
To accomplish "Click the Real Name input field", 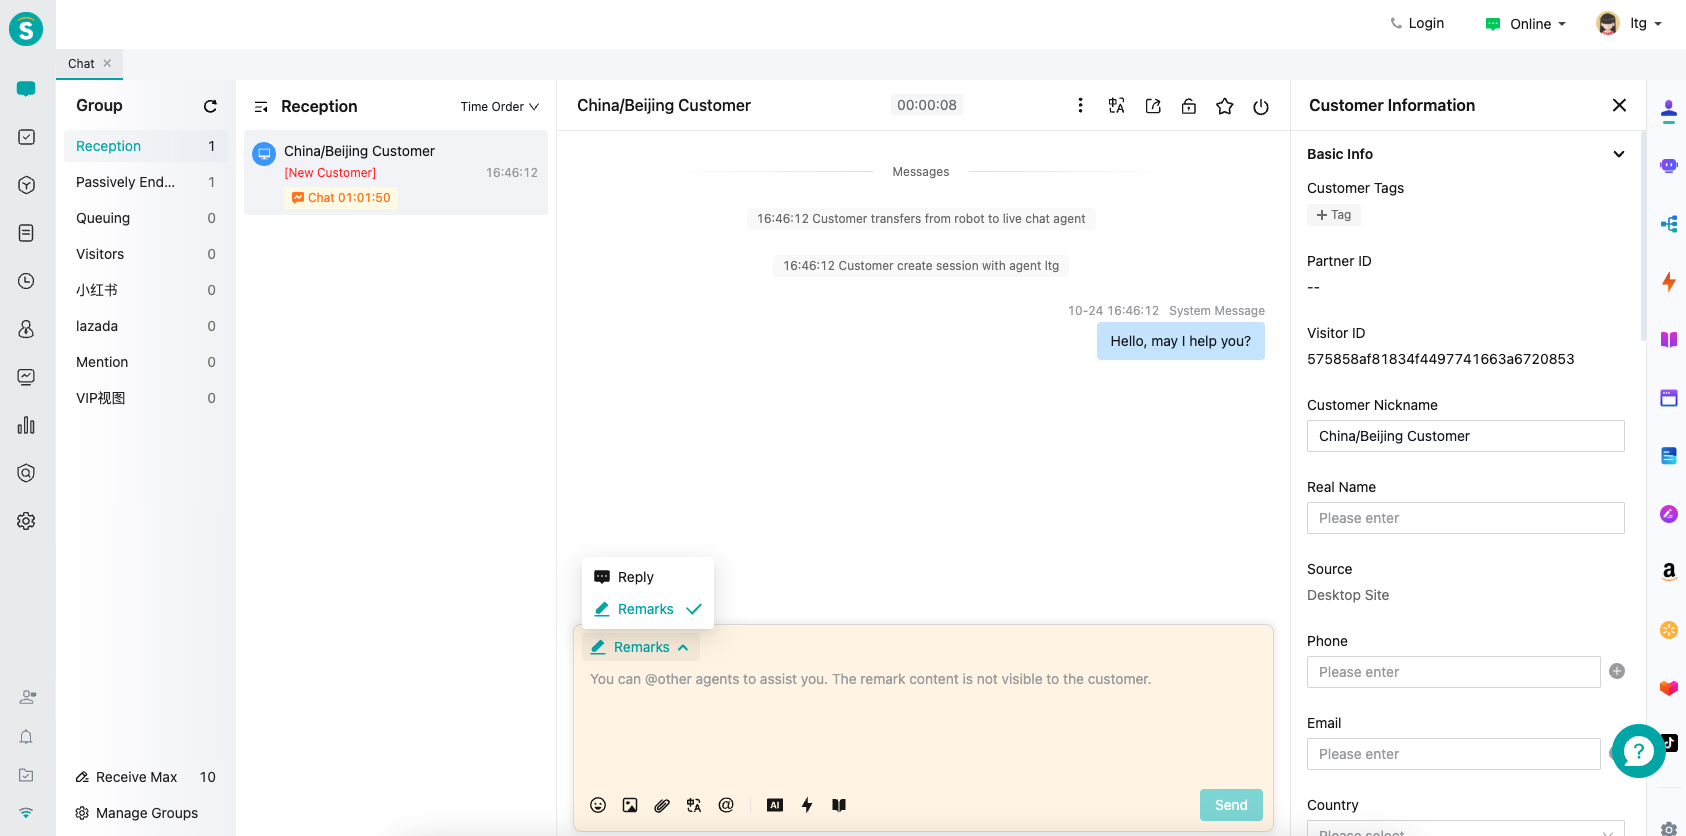I will (1465, 518).
